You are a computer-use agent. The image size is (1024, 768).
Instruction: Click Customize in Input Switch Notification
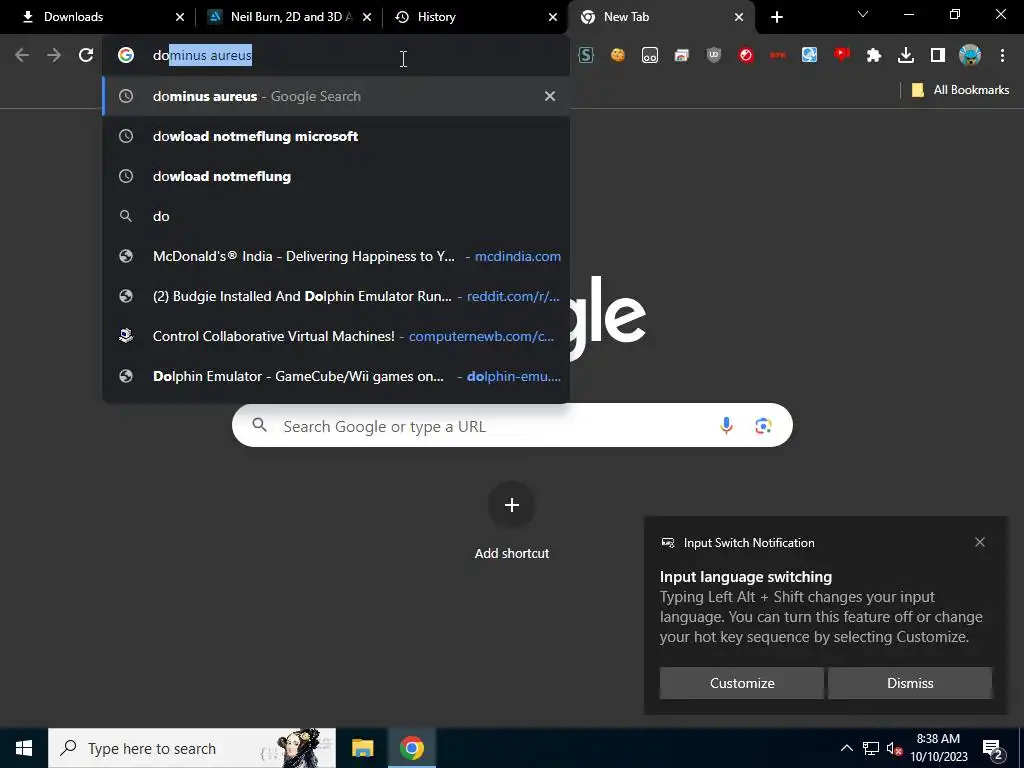(x=742, y=683)
